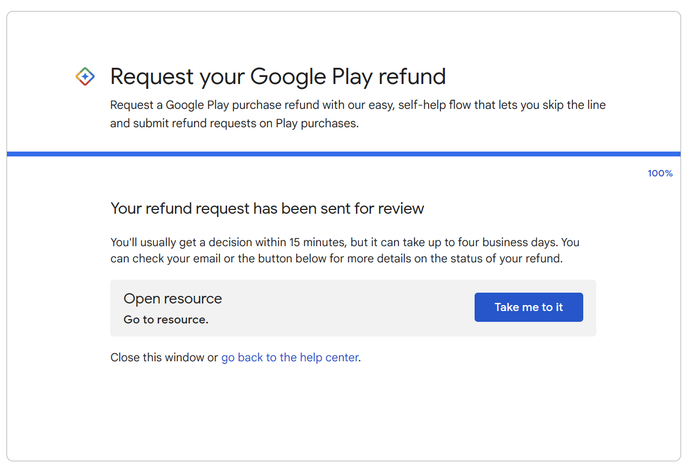
Task: Click the words "help center" in the link
Action: [329, 358]
